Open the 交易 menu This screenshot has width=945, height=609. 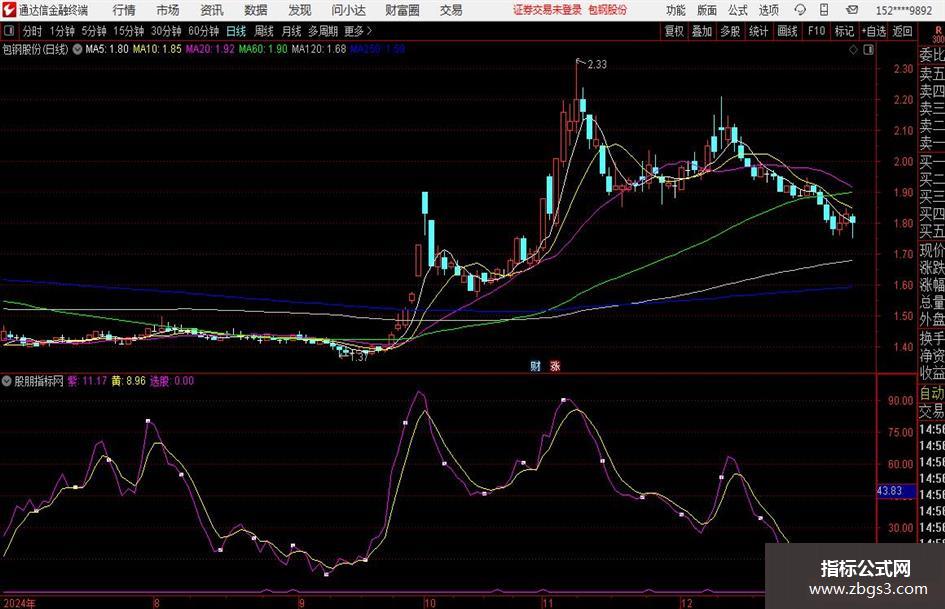(x=451, y=10)
